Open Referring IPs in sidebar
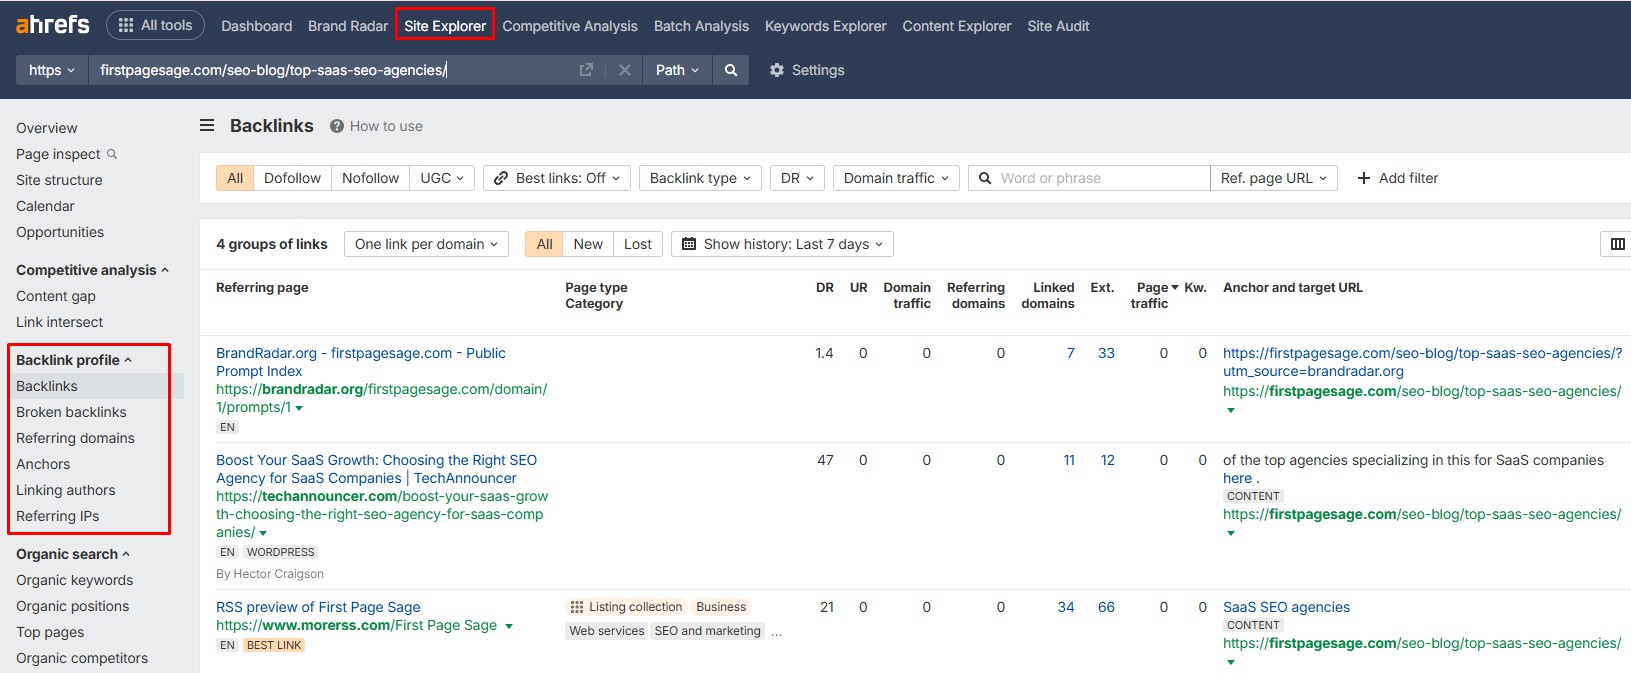 57,516
